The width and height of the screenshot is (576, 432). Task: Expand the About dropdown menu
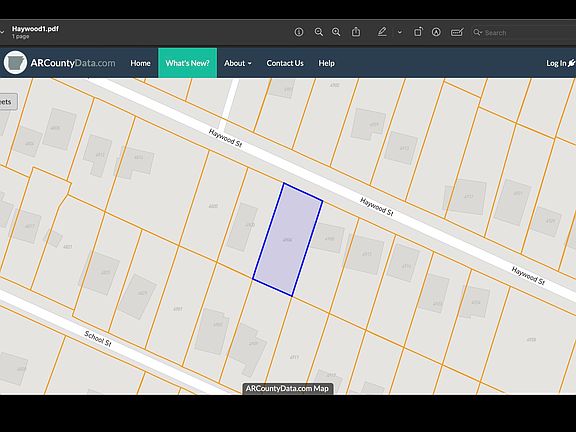click(x=238, y=63)
